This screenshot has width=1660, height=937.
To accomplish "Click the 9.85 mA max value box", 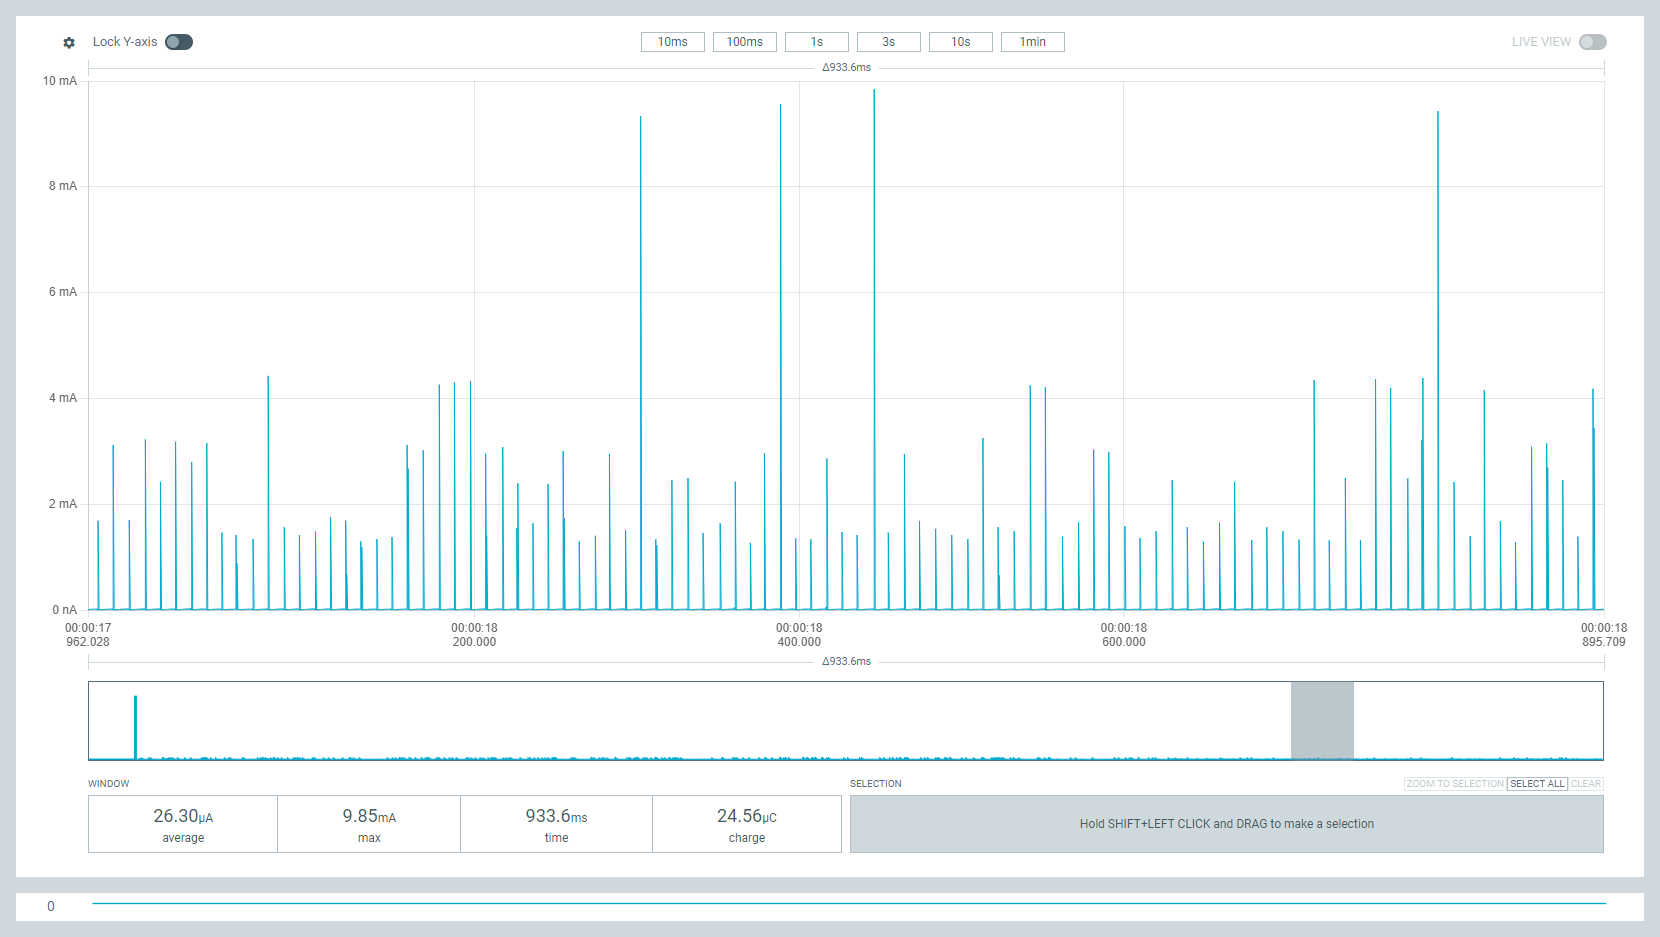I will click(369, 825).
